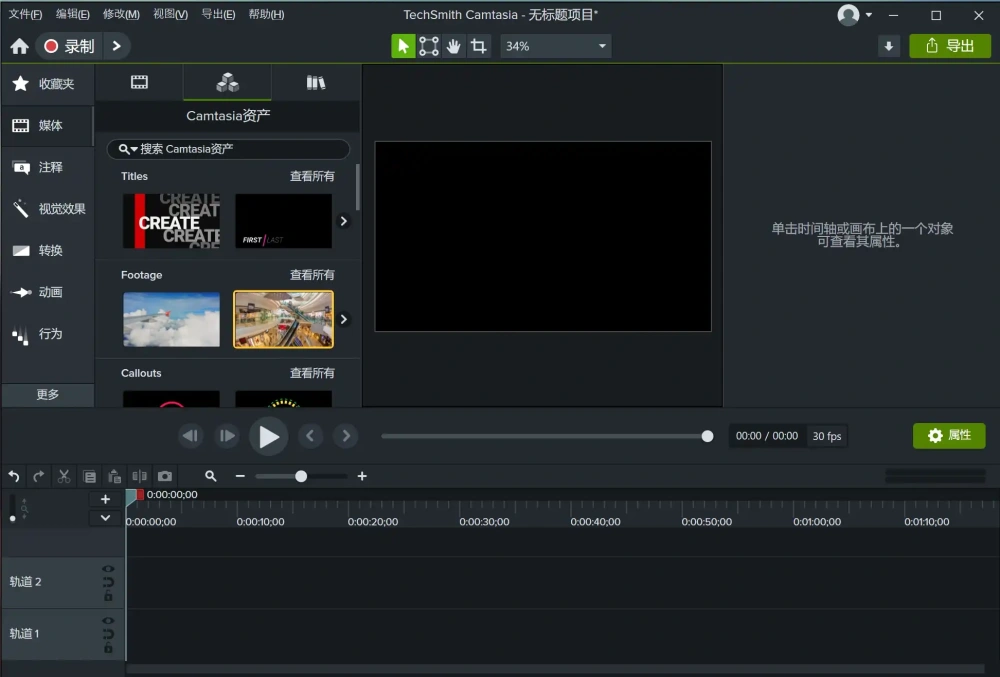
Task: Click 查看所有 next to Callouts
Action: (x=312, y=373)
